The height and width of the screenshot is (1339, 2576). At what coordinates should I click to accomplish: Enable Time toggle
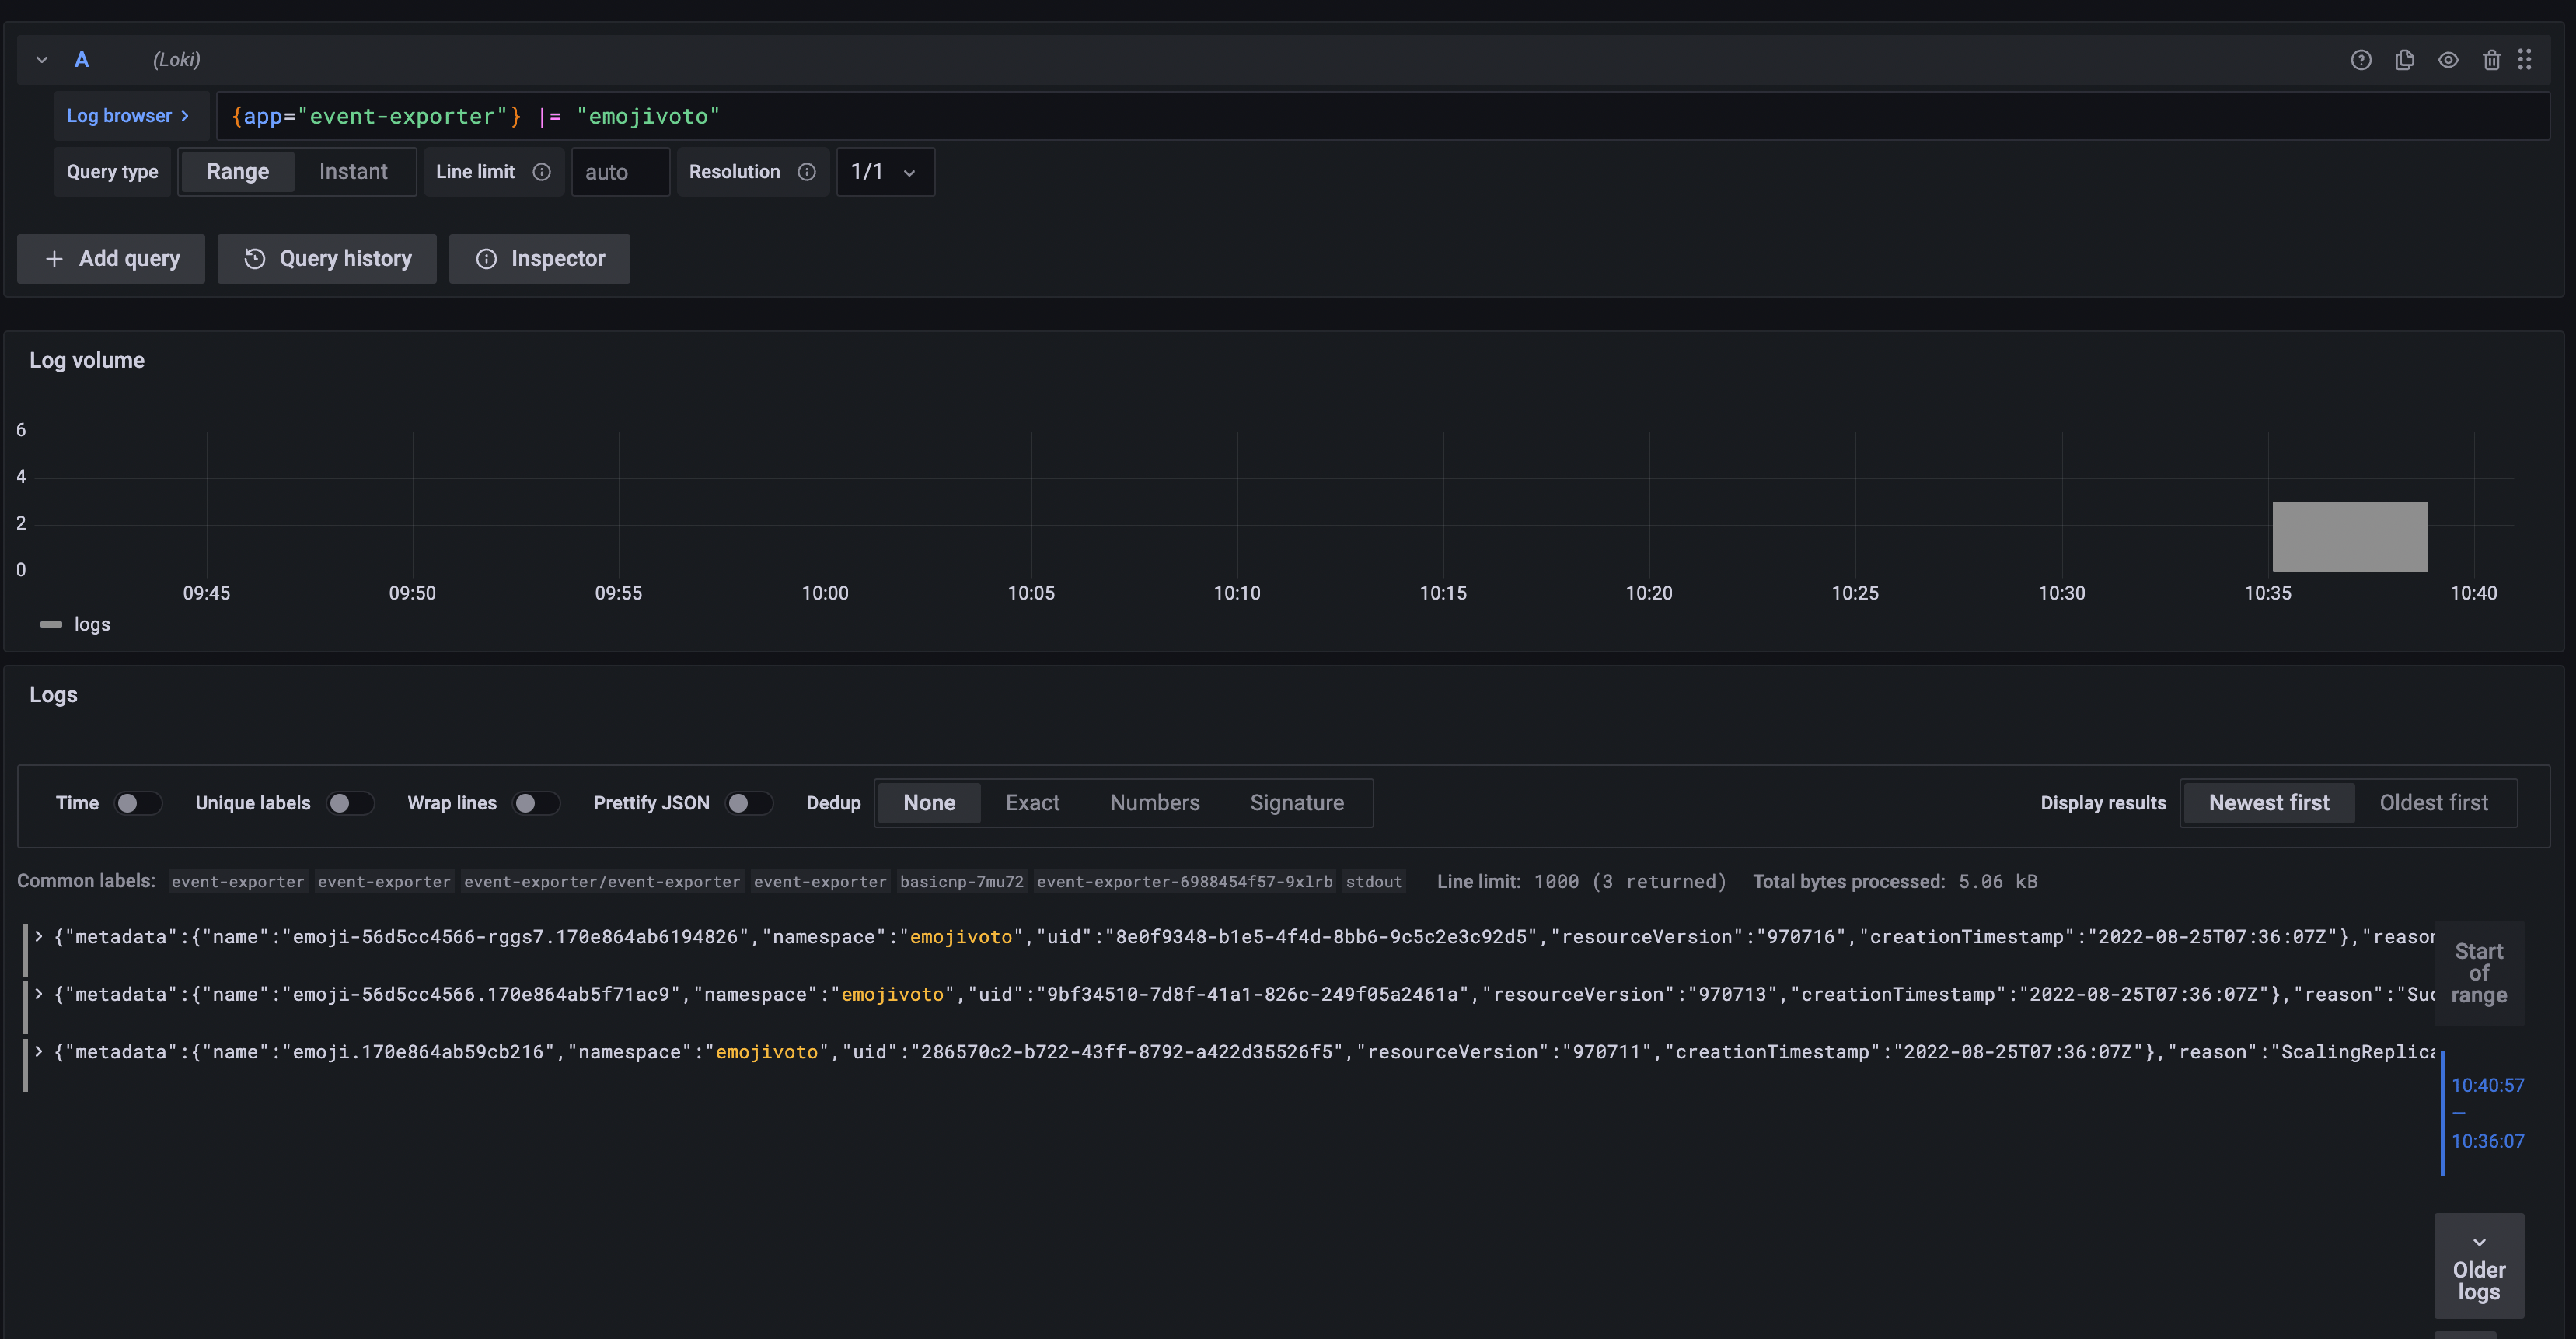137,803
